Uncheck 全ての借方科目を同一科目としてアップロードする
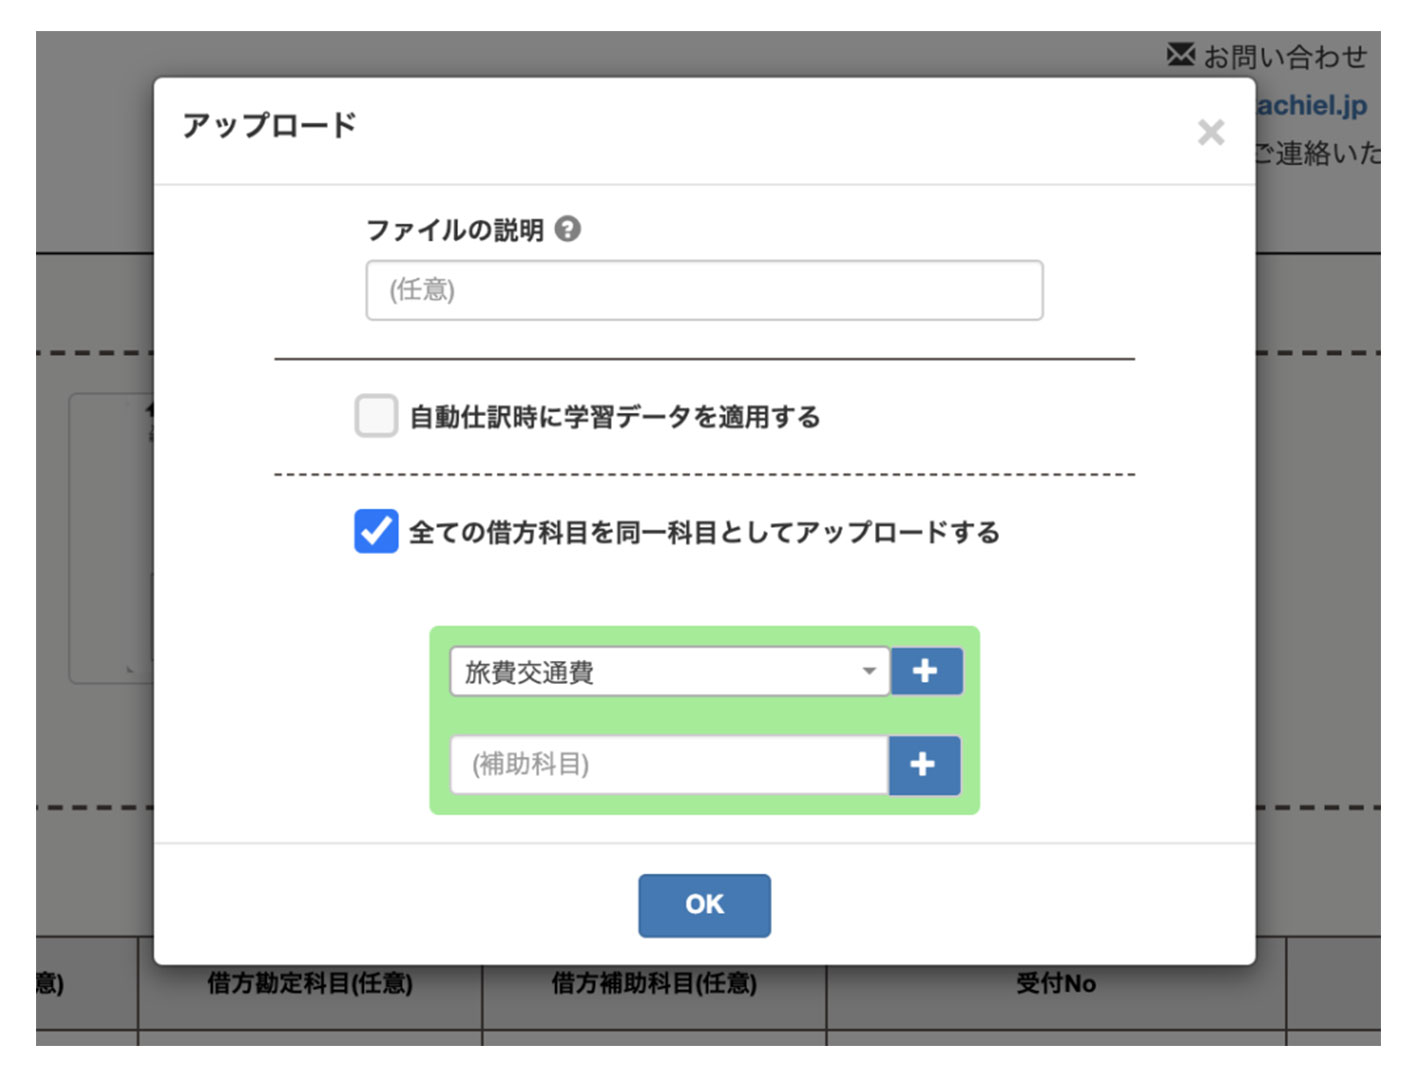The width and height of the screenshot is (1420, 1086). (372, 533)
